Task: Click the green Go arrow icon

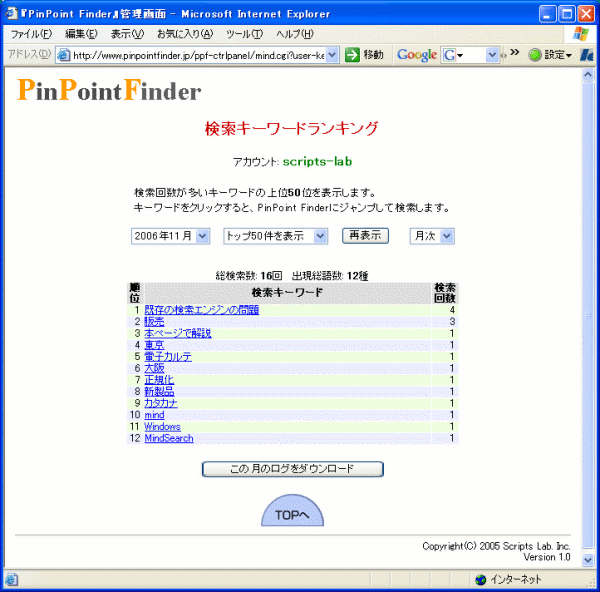Action: tap(352, 55)
